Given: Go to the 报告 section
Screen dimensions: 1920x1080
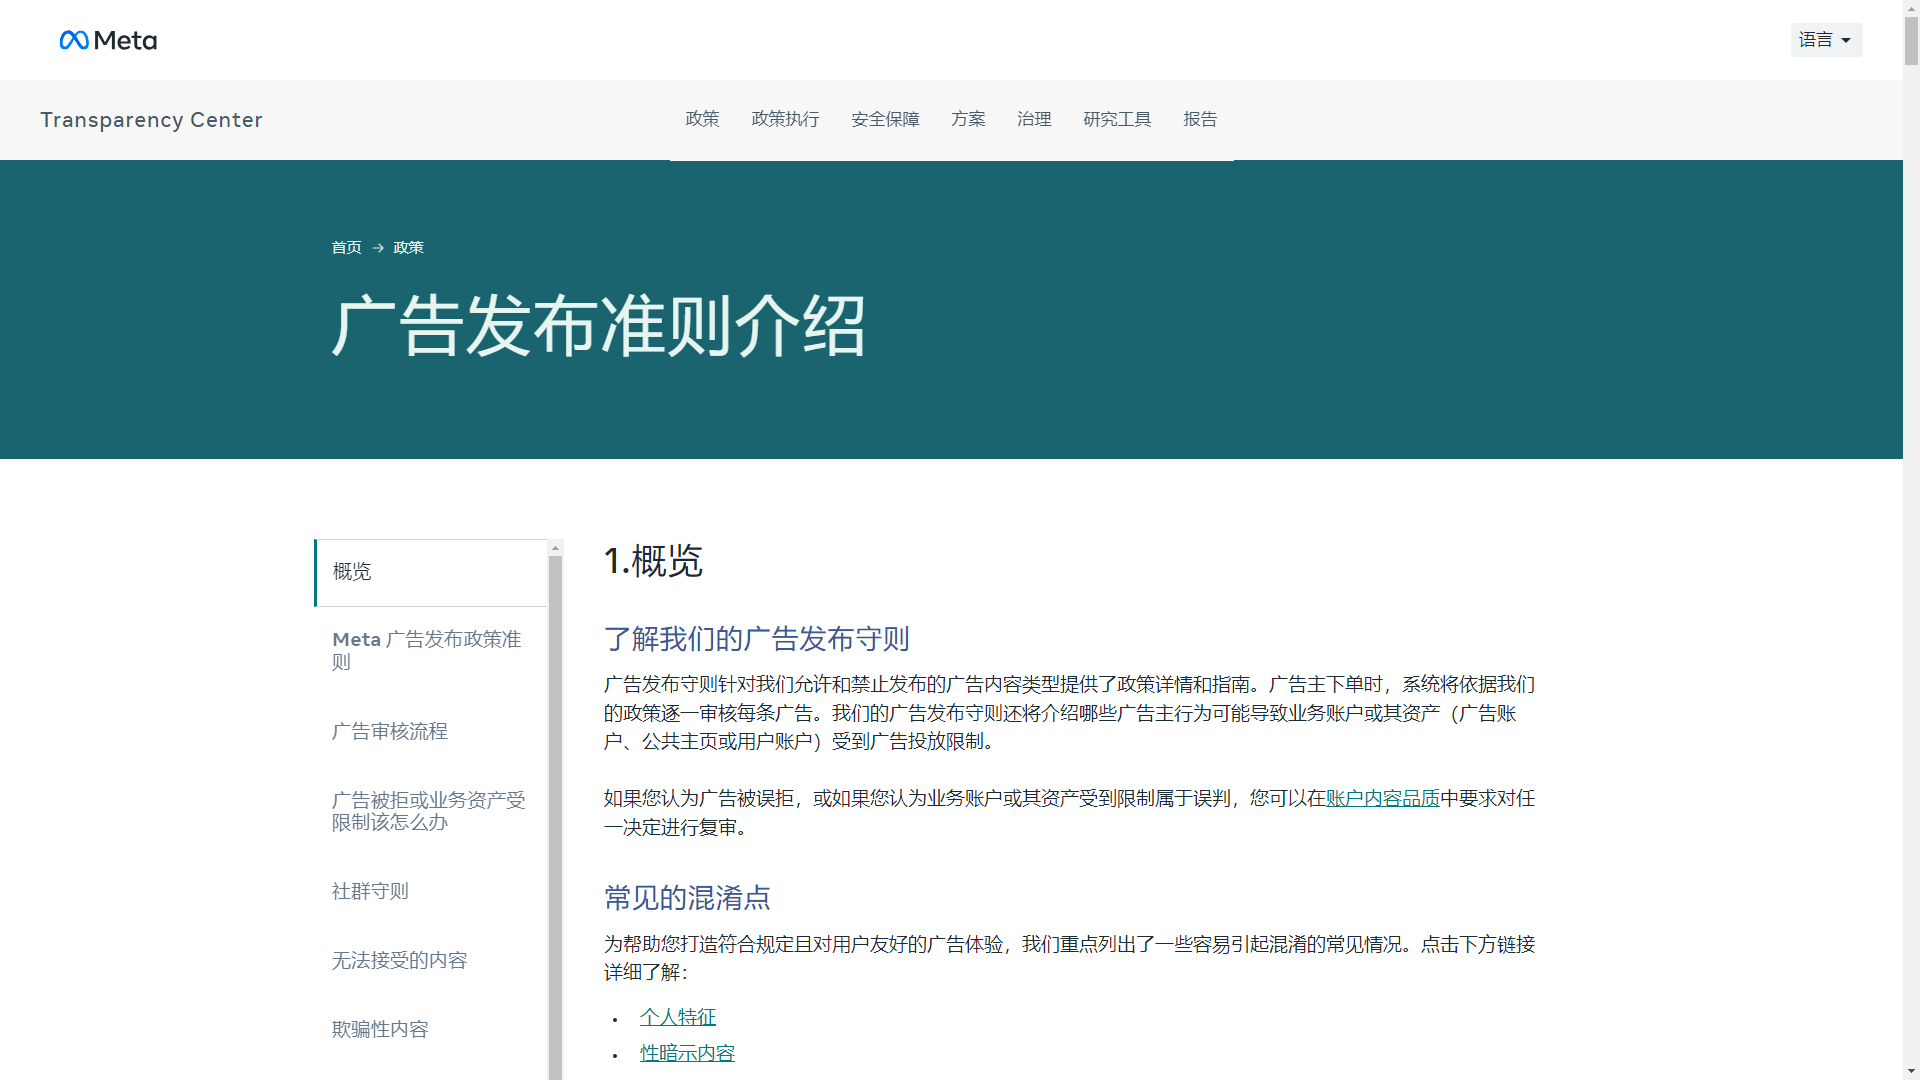Looking at the screenshot, I should click(x=1199, y=119).
